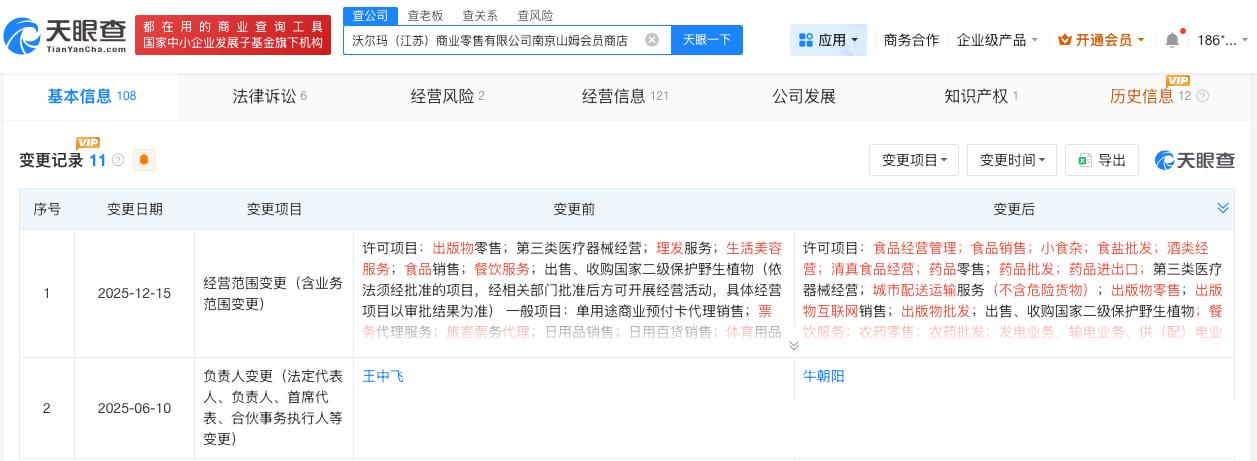
Task: Click the 变更后 column header
Action: tap(1013, 209)
